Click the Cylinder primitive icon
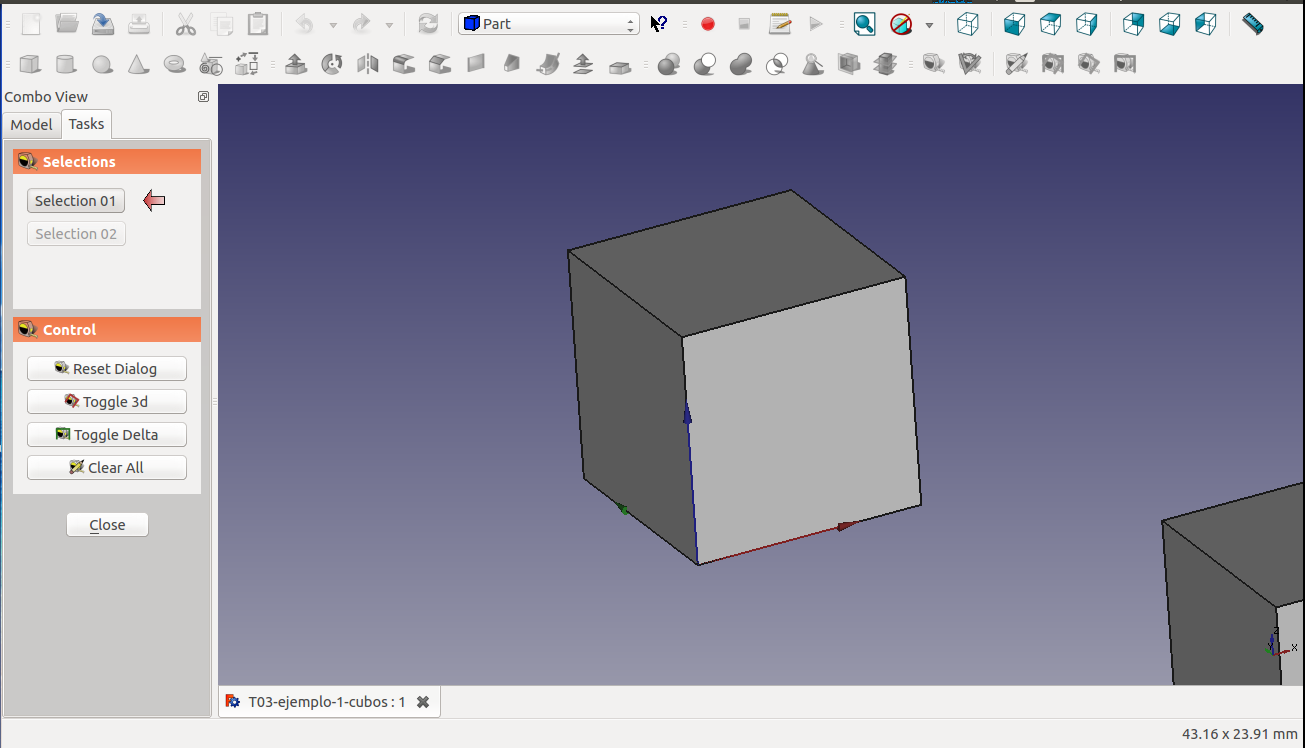This screenshot has height=748, width=1305. tap(66, 65)
